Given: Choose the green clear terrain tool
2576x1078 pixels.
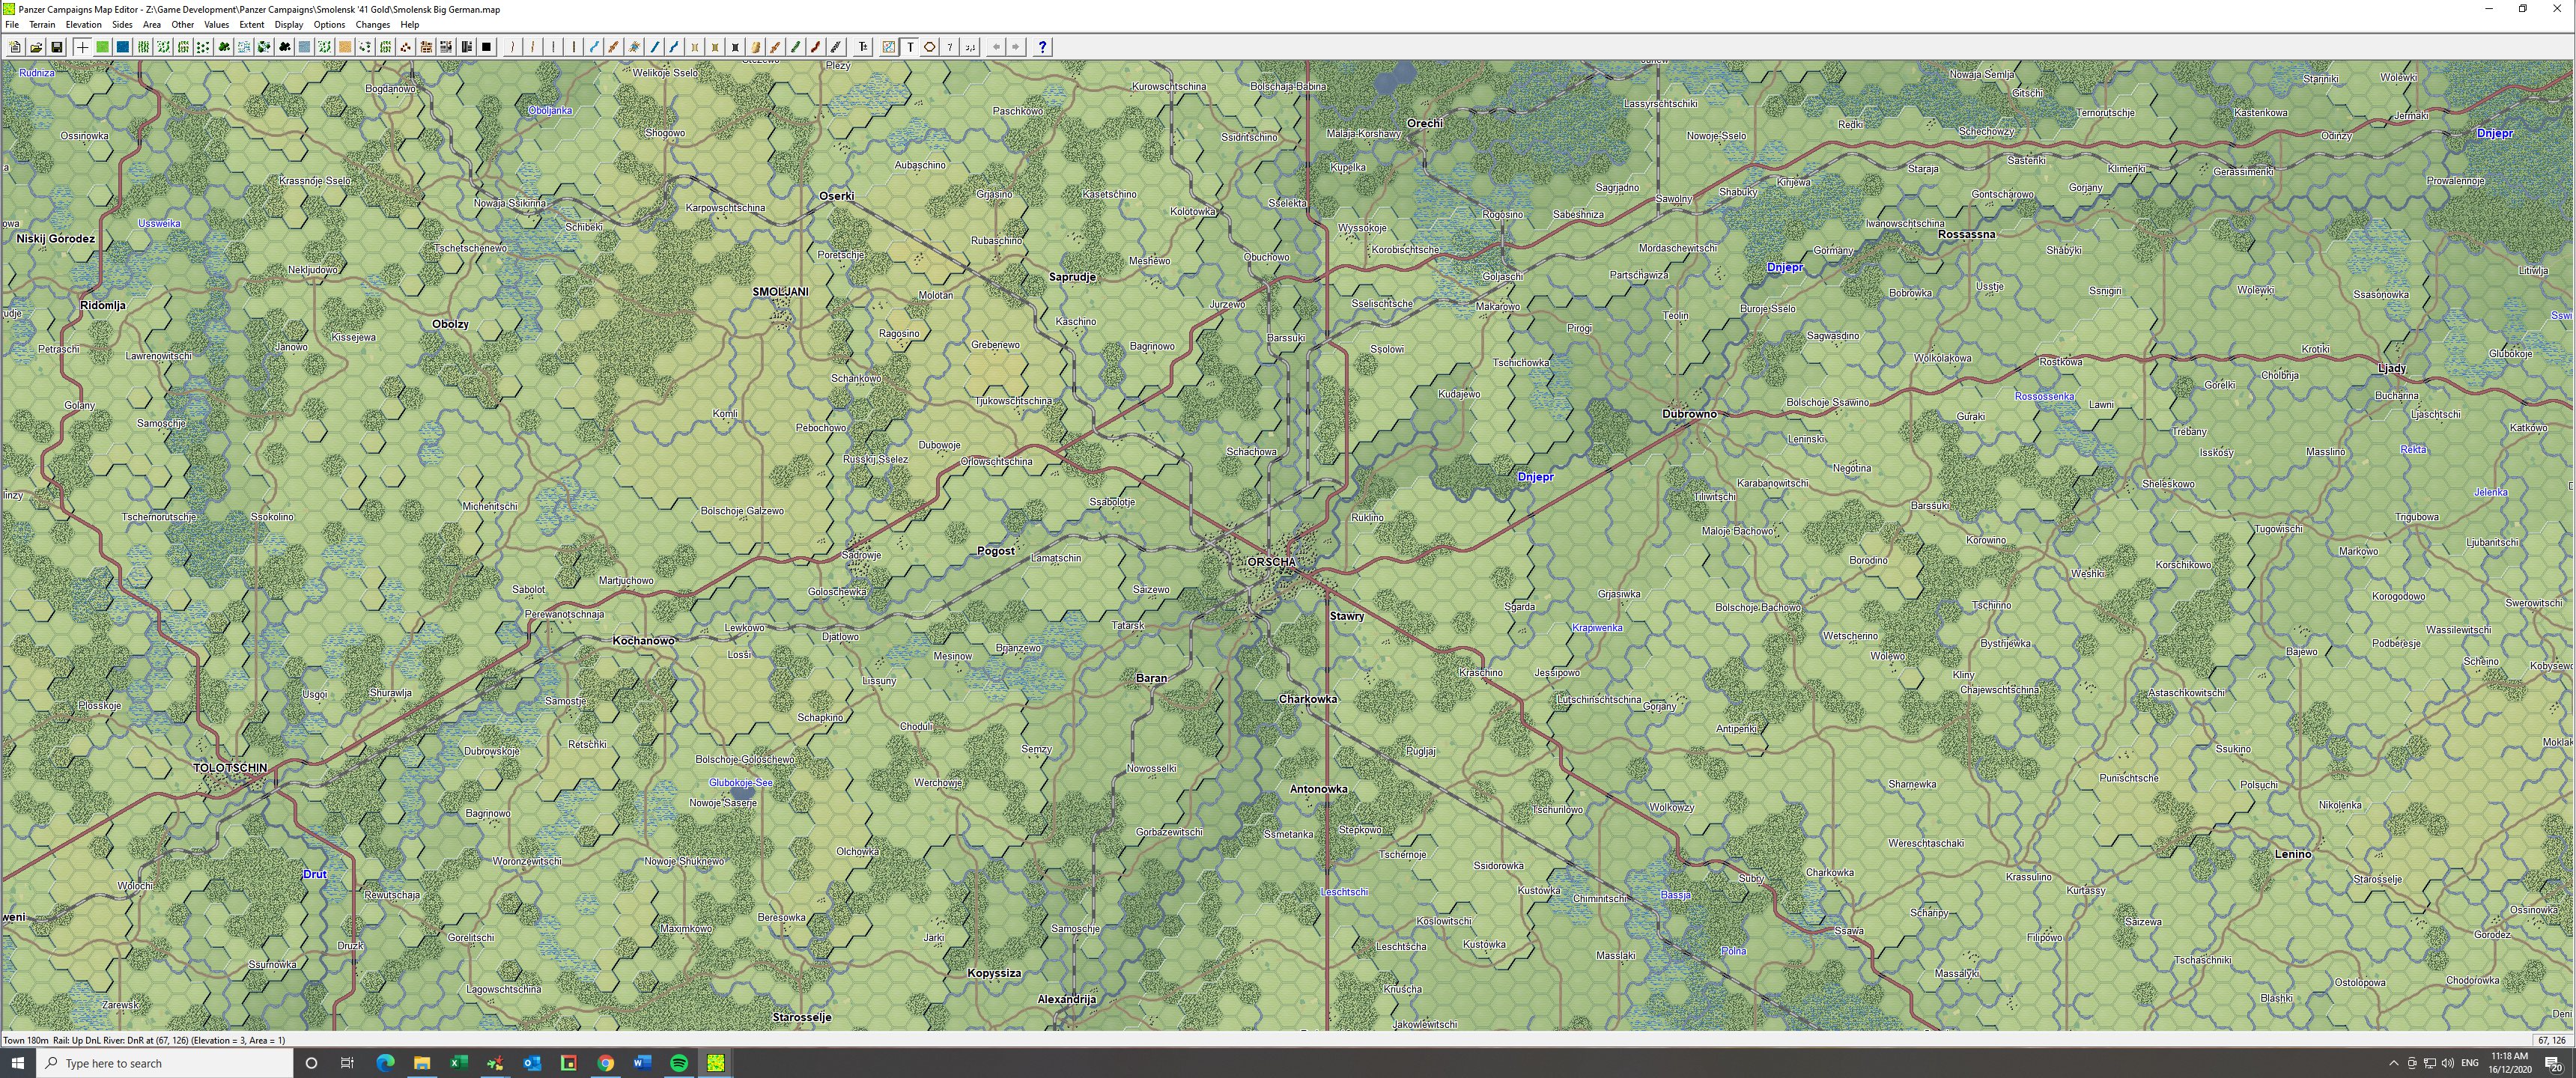Looking at the screenshot, I should (x=102, y=47).
